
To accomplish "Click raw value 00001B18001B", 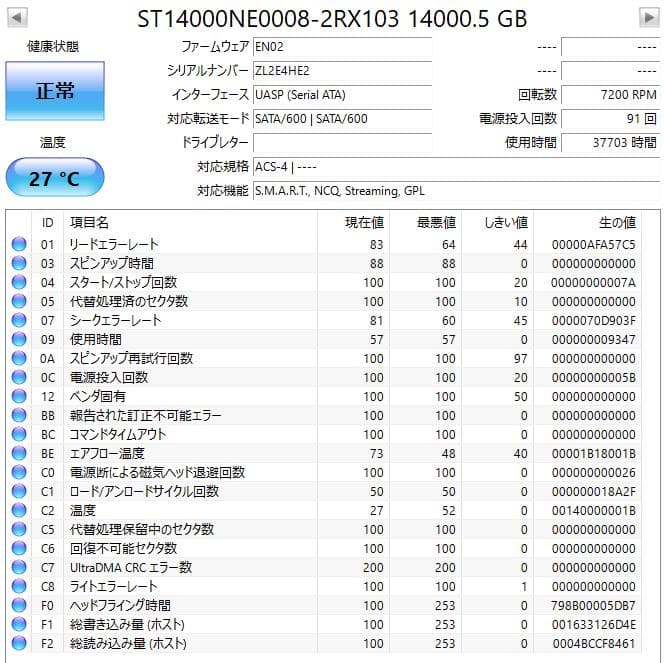I will (593, 454).
